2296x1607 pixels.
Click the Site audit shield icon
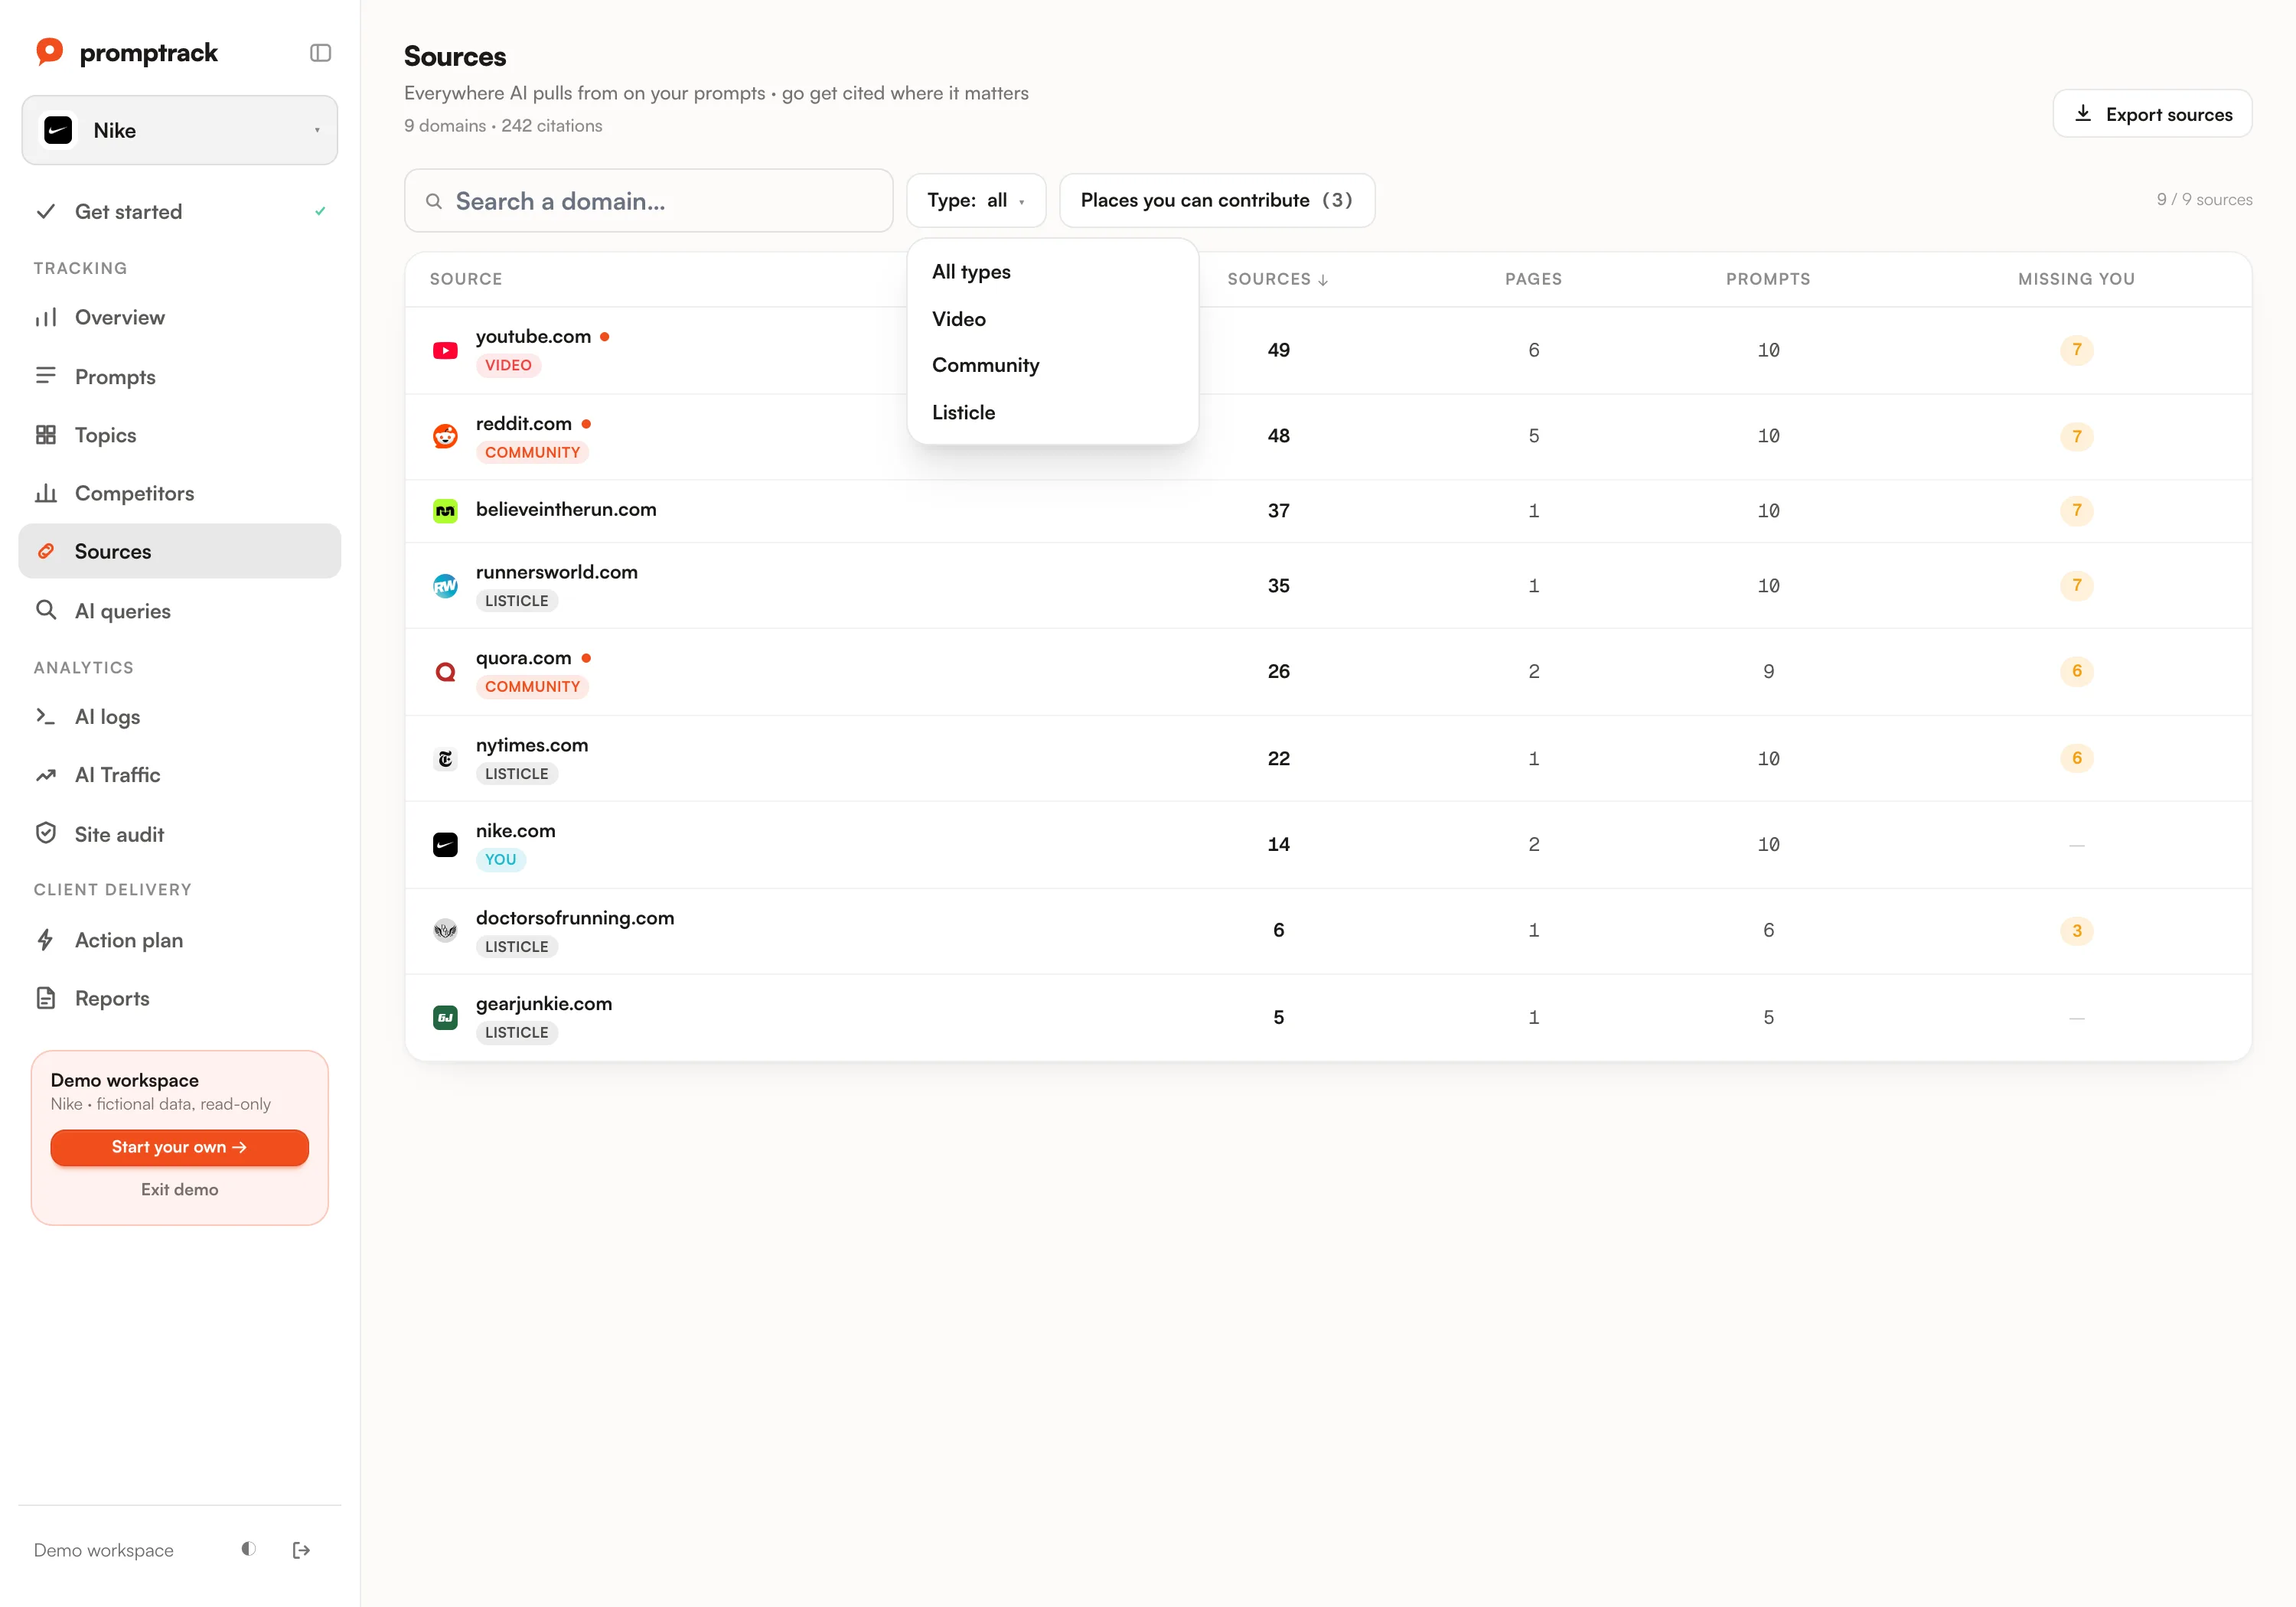click(x=46, y=833)
